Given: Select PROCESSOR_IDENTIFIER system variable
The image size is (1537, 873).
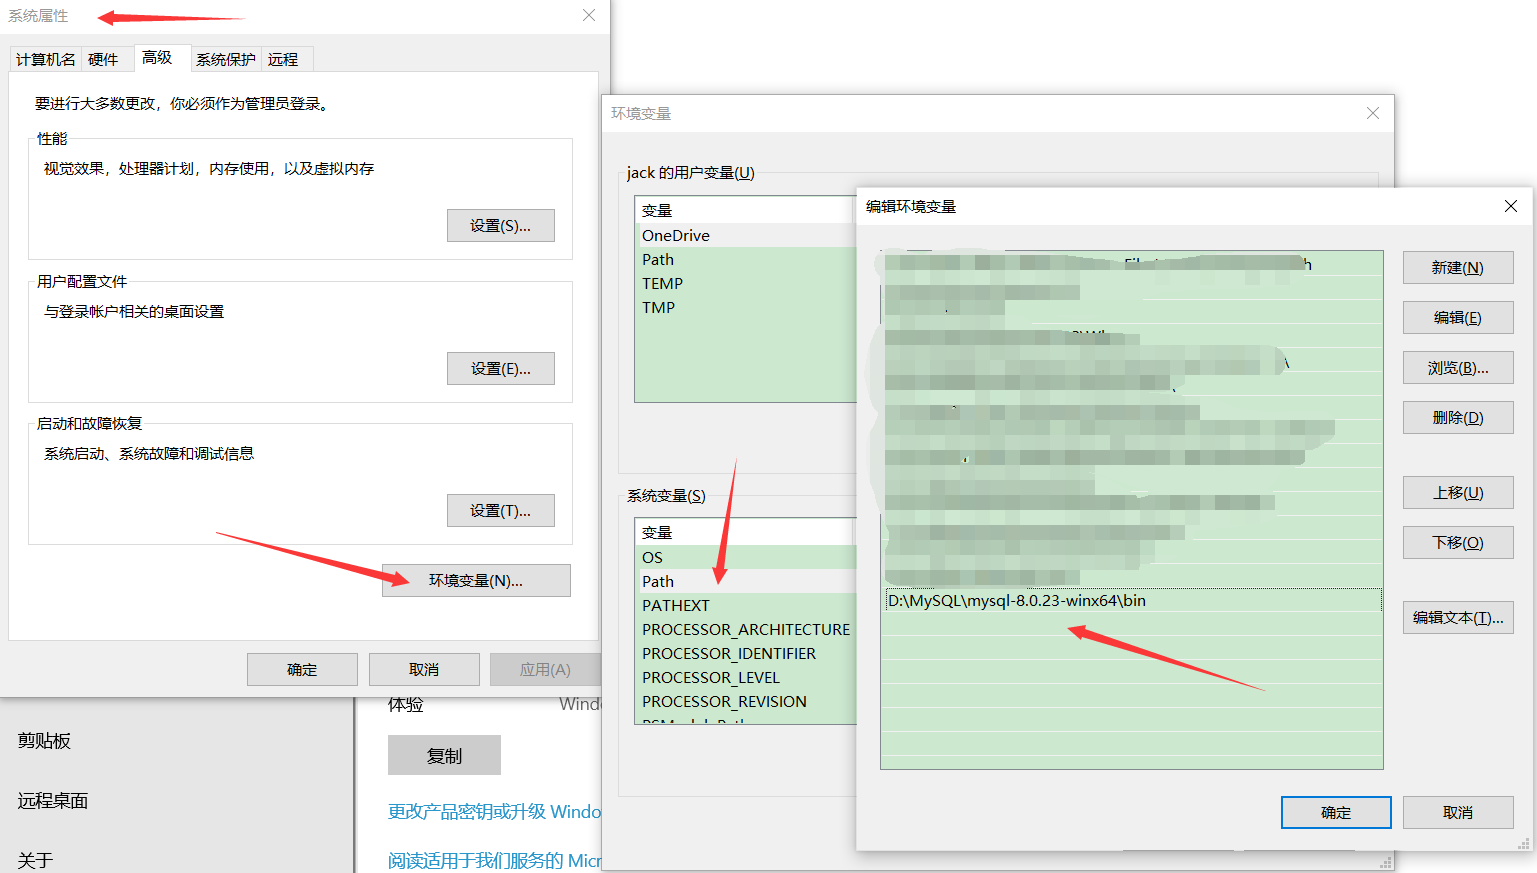Looking at the screenshot, I should pyautogui.click(x=746, y=653).
